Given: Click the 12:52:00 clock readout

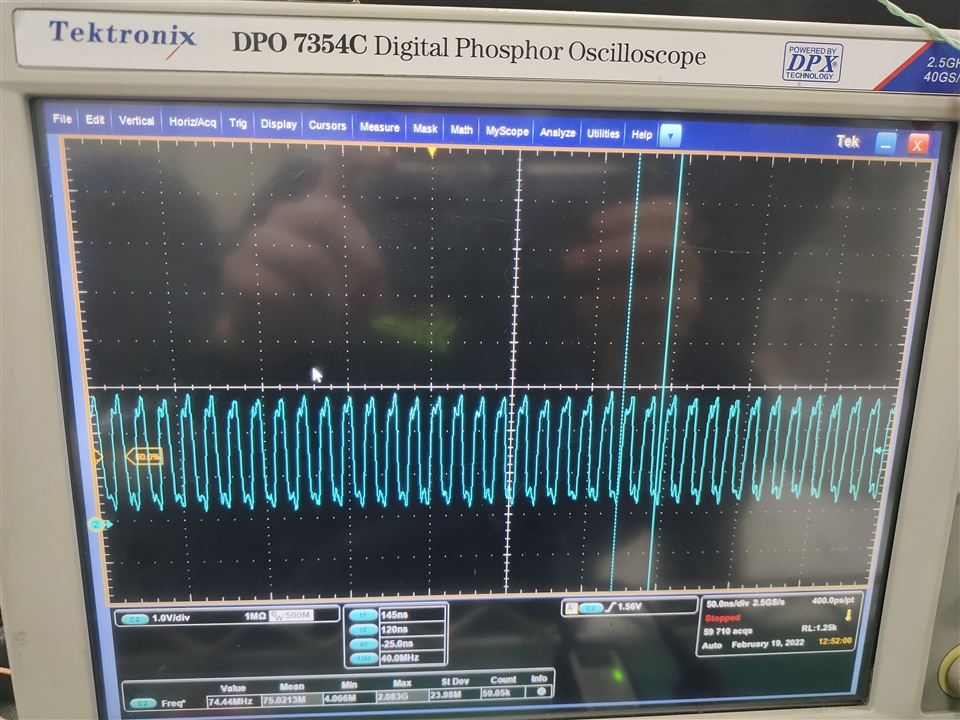Looking at the screenshot, I should pyautogui.click(x=835, y=641).
